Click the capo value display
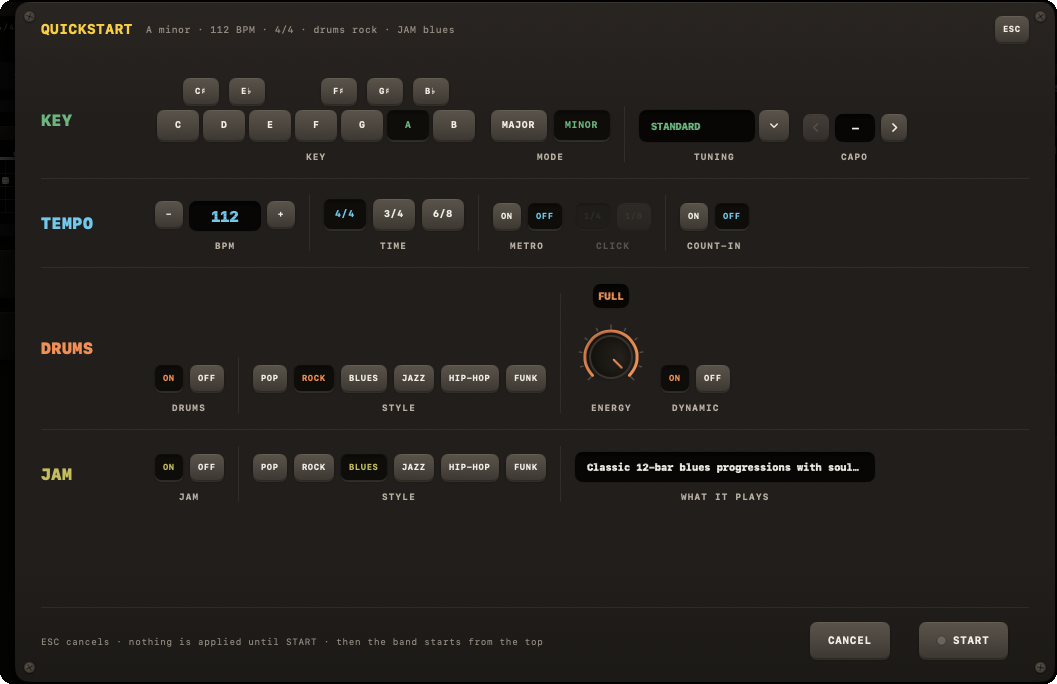1057x684 pixels. pyautogui.click(x=855, y=127)
